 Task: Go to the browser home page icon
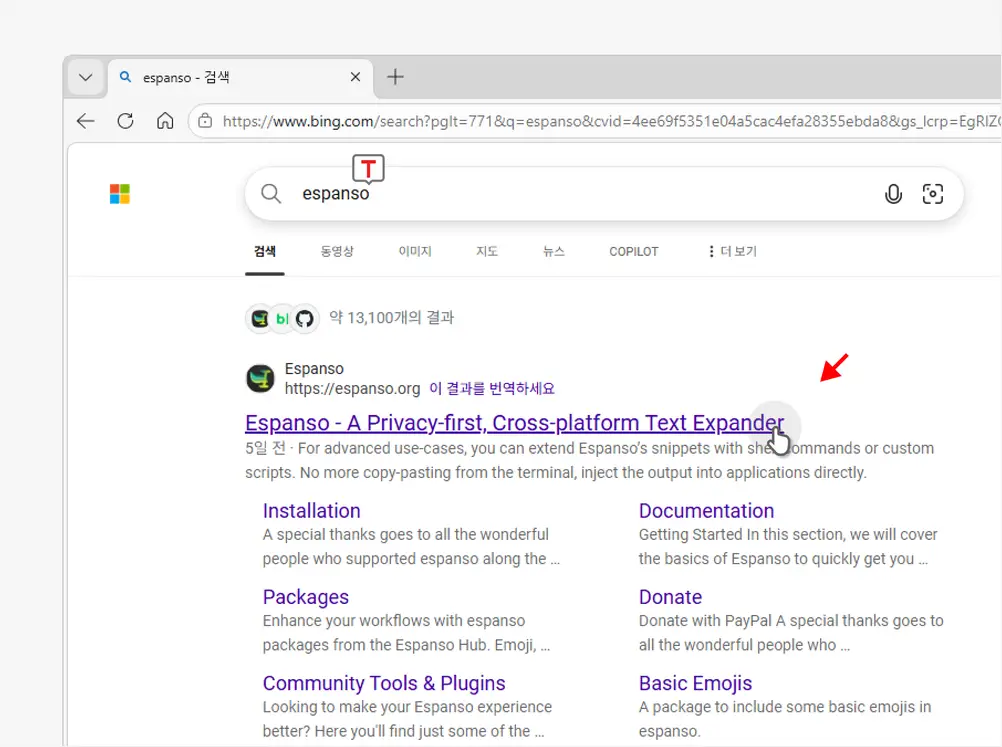[x=165, y=121]
